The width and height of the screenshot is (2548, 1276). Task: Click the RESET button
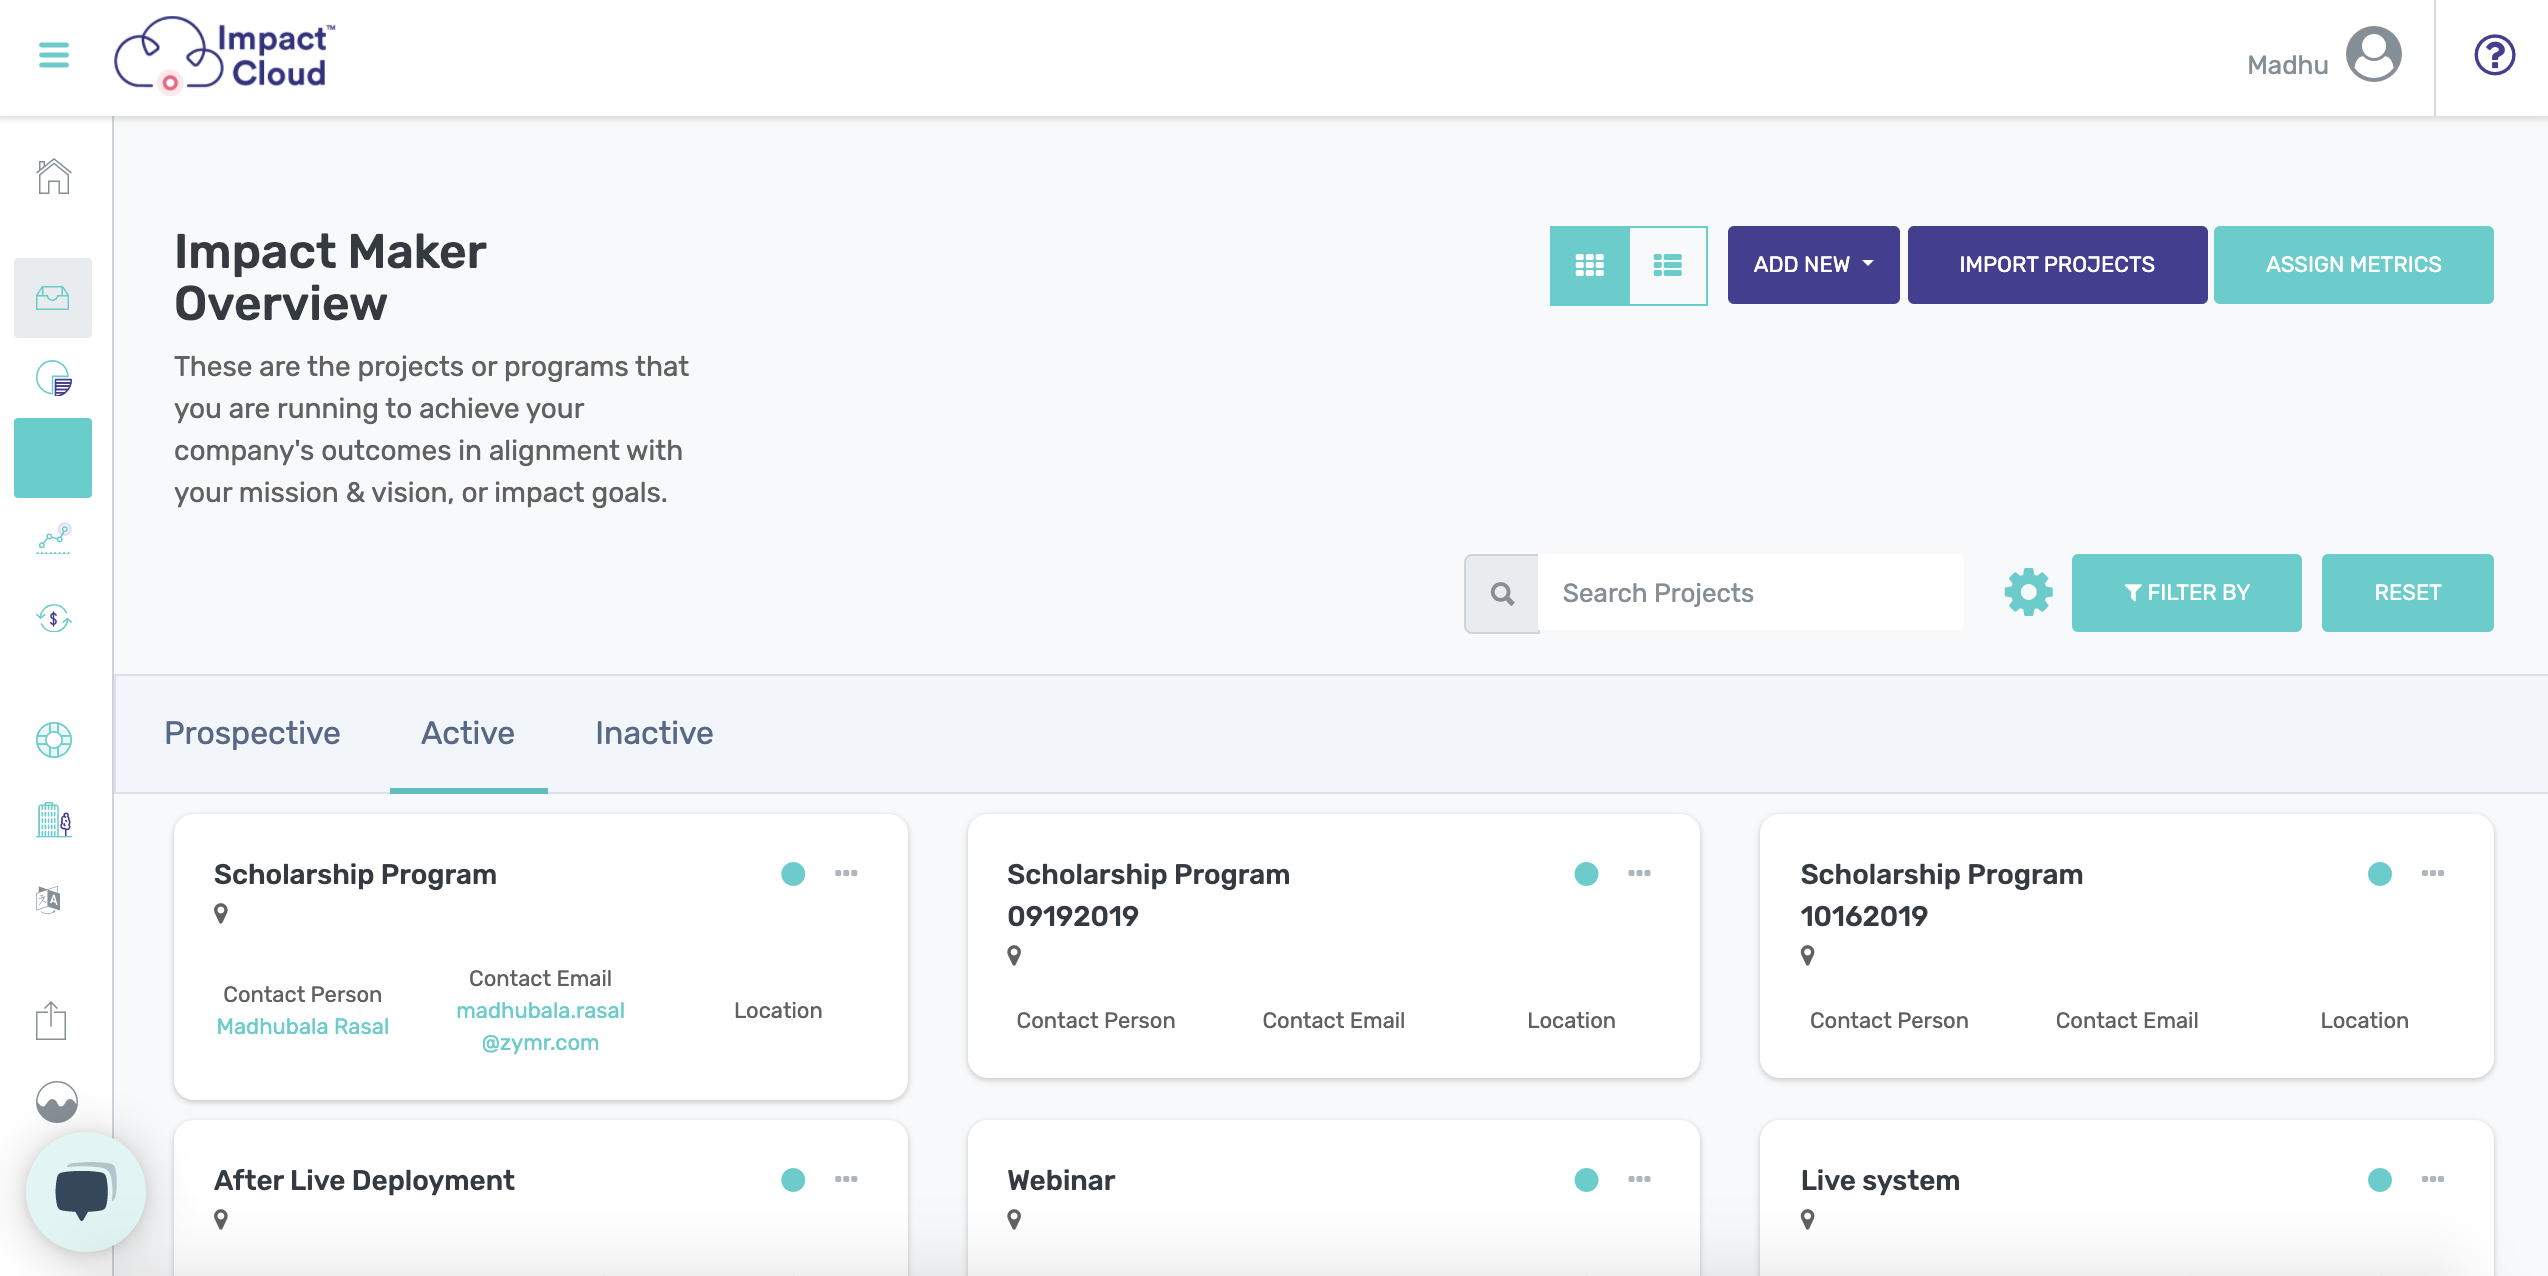coord(2407,593)
